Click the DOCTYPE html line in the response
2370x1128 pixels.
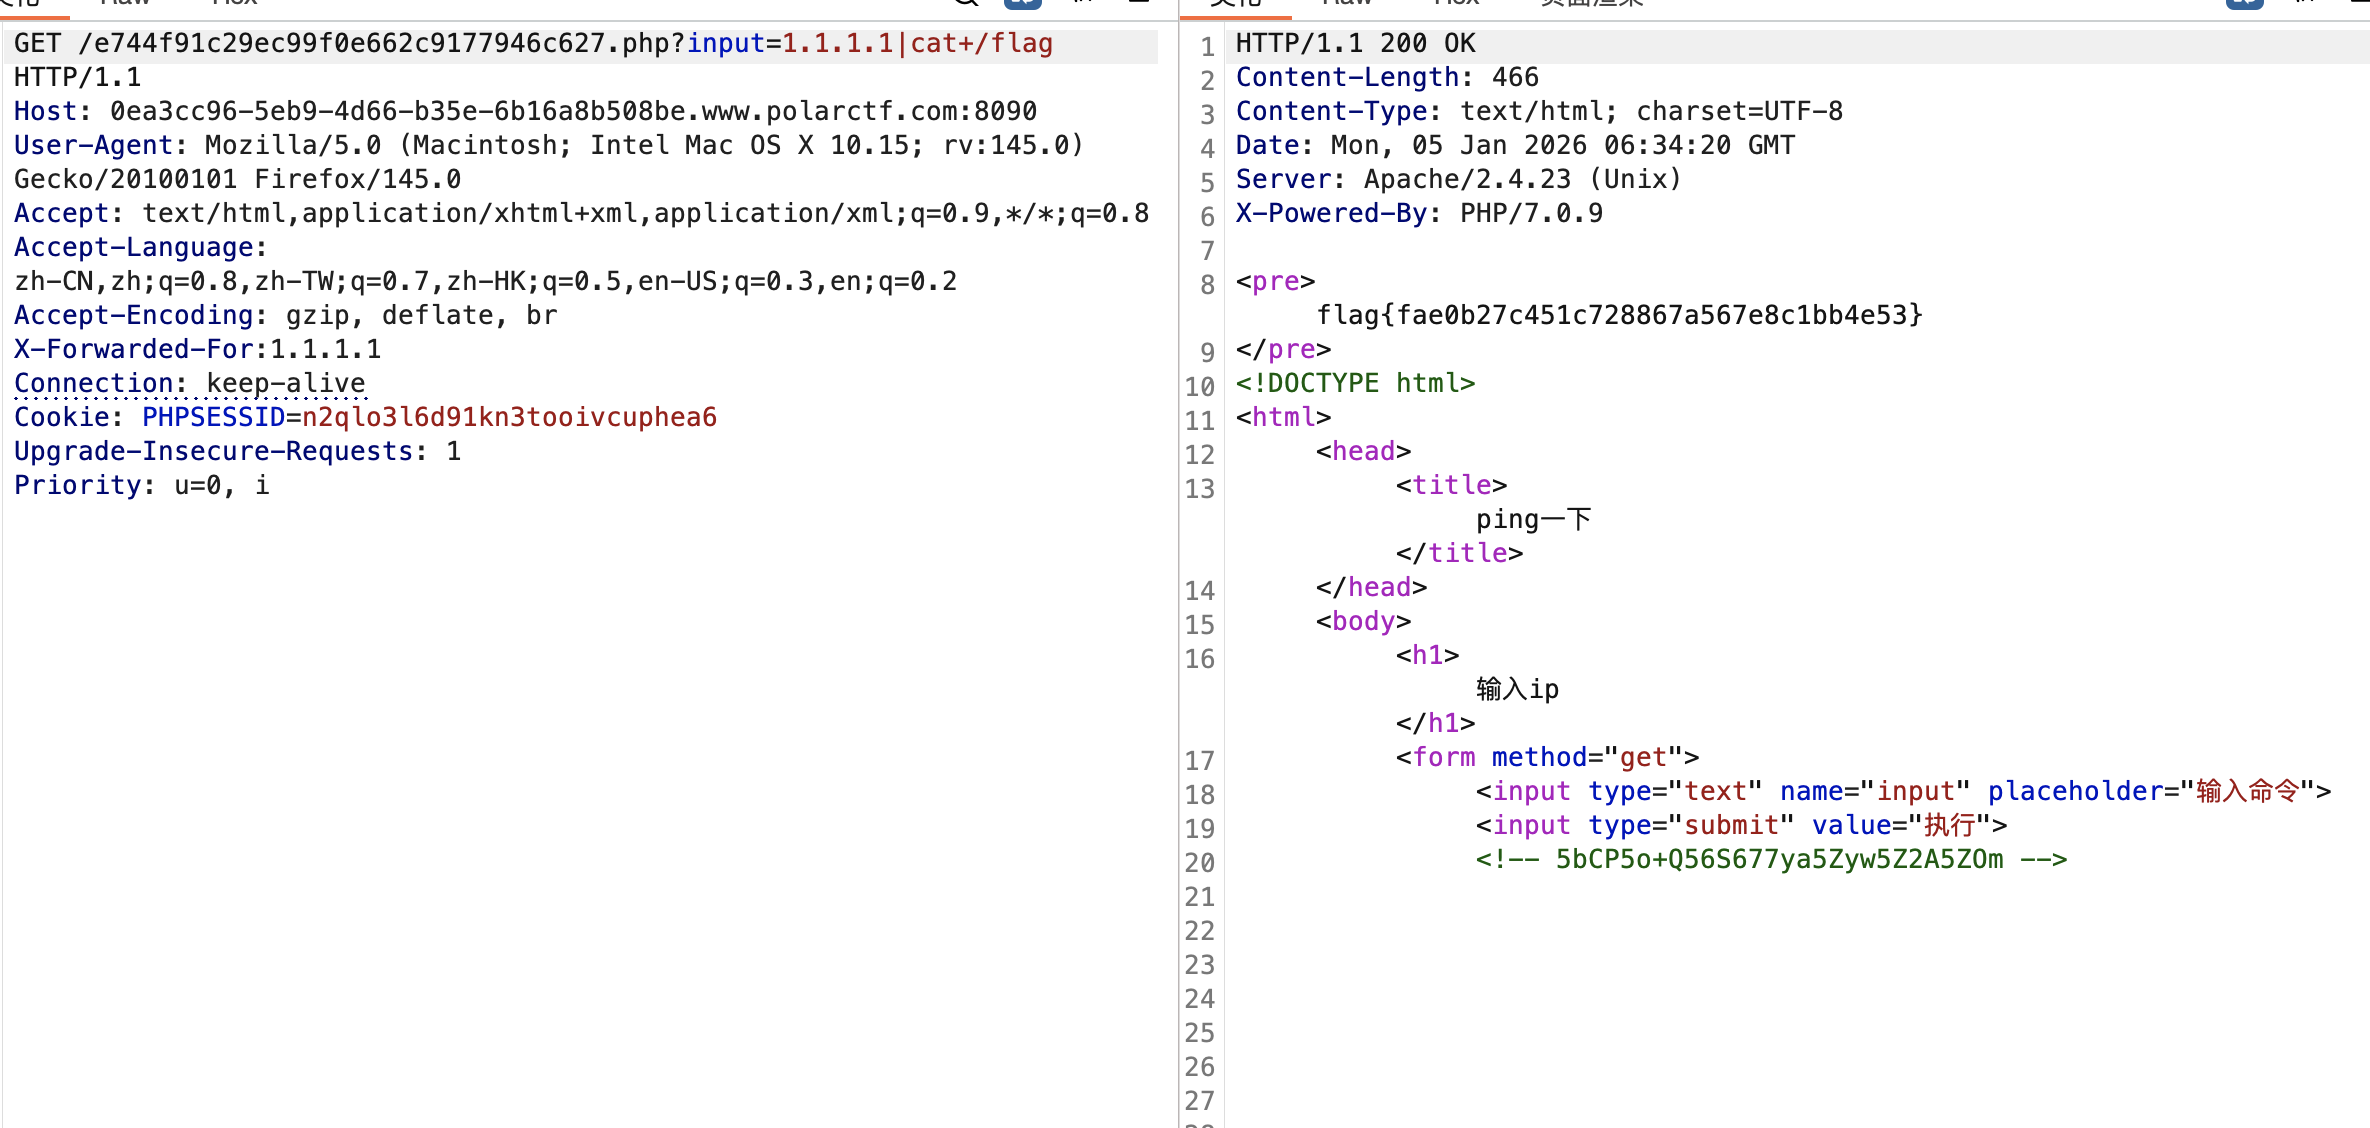coord(1354,383)
